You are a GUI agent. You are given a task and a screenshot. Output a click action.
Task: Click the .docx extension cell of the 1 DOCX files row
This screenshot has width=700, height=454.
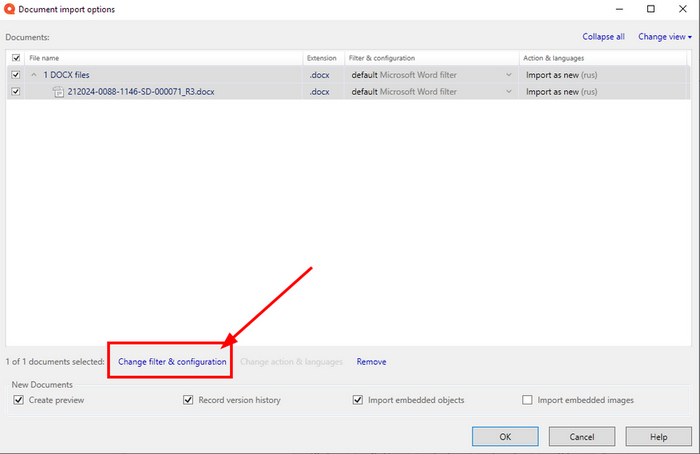[x=320, y=75]
